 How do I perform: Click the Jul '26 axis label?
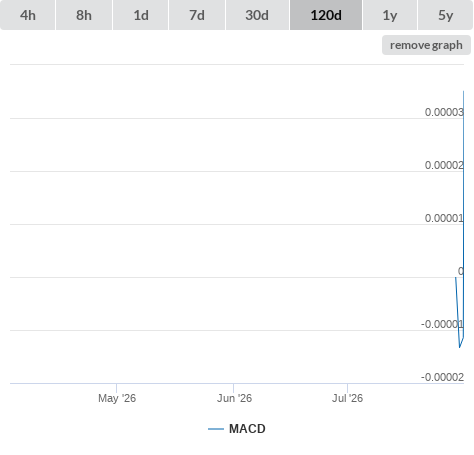point(347,398)
